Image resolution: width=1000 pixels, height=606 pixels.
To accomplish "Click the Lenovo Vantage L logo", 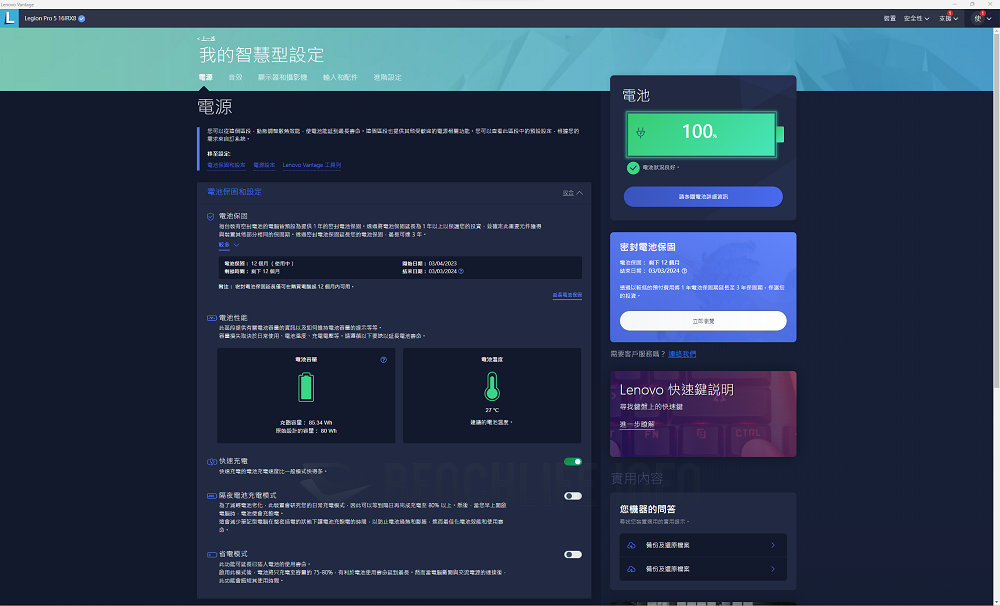I will (10, 18).
